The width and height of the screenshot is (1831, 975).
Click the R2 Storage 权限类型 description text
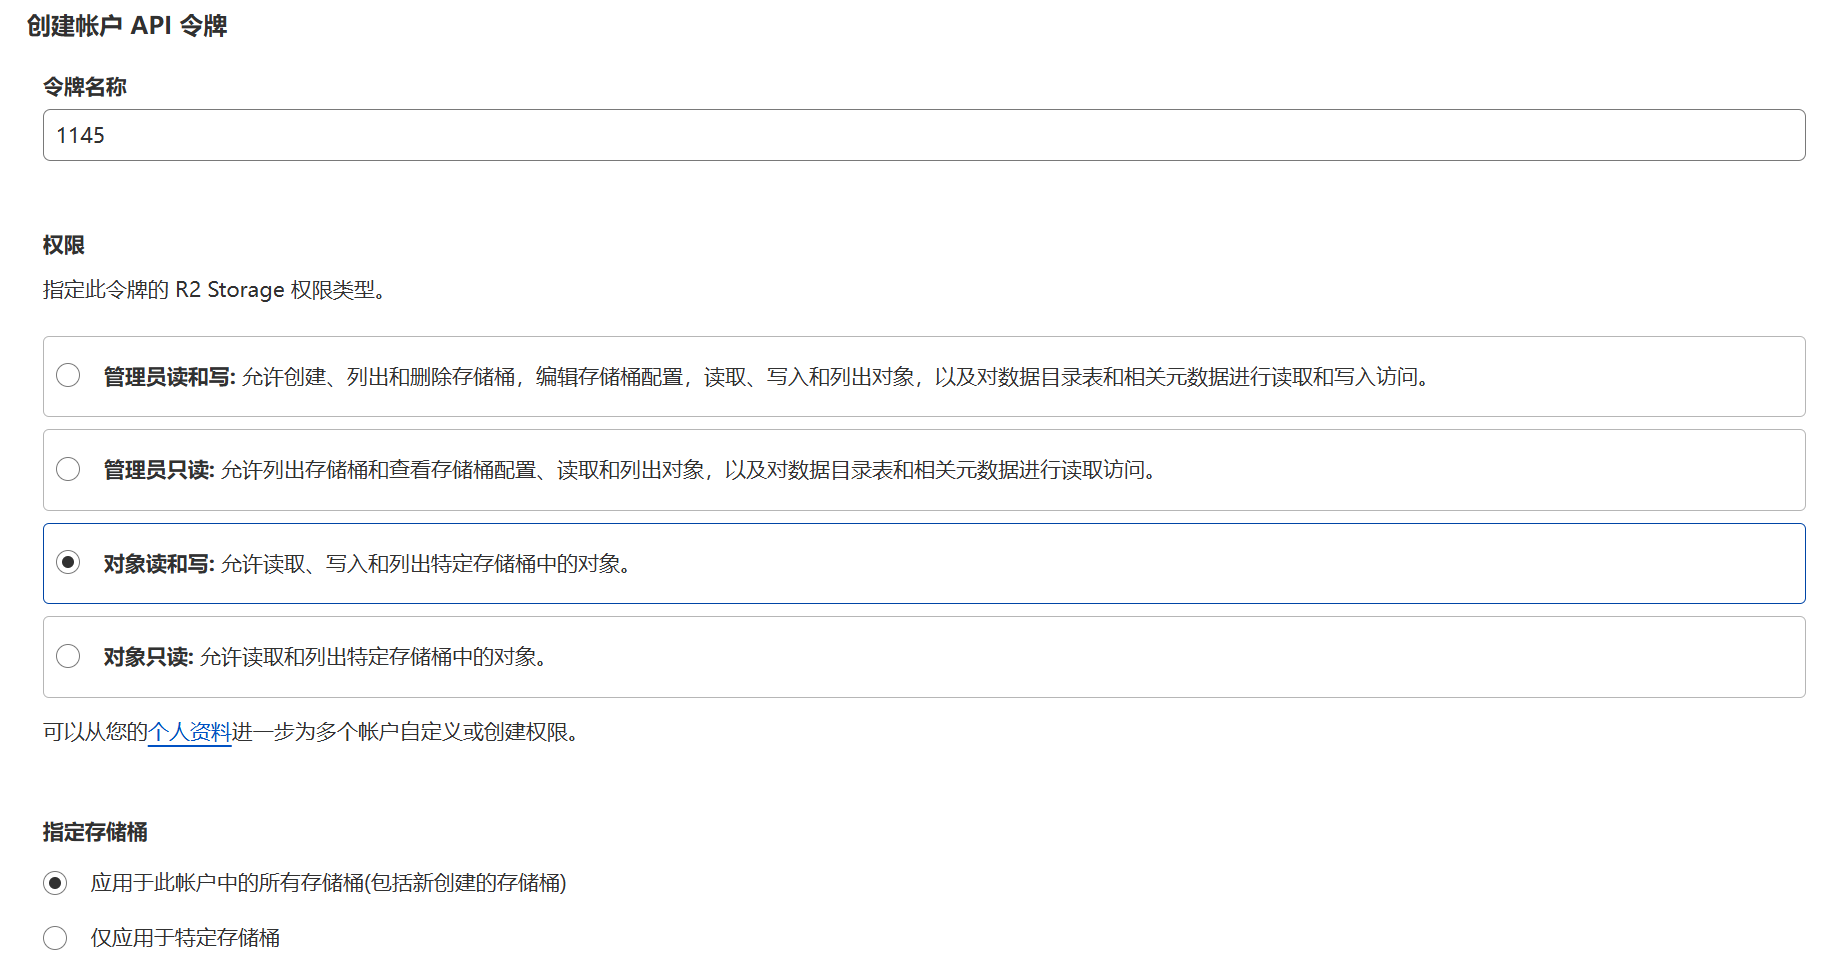click(x=214, y=290)
